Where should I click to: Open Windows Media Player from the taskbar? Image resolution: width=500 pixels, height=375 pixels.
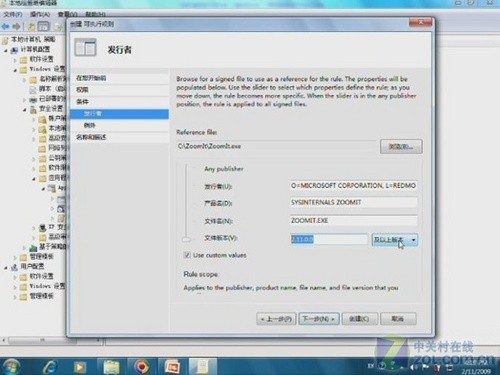pyautogui.click(x=79, y=367)
